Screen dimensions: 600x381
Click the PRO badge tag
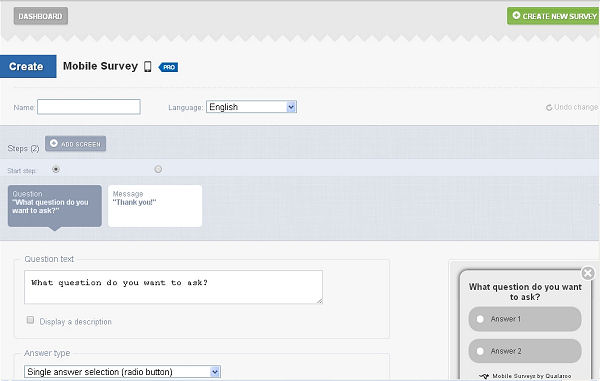(x=168, y=67)
